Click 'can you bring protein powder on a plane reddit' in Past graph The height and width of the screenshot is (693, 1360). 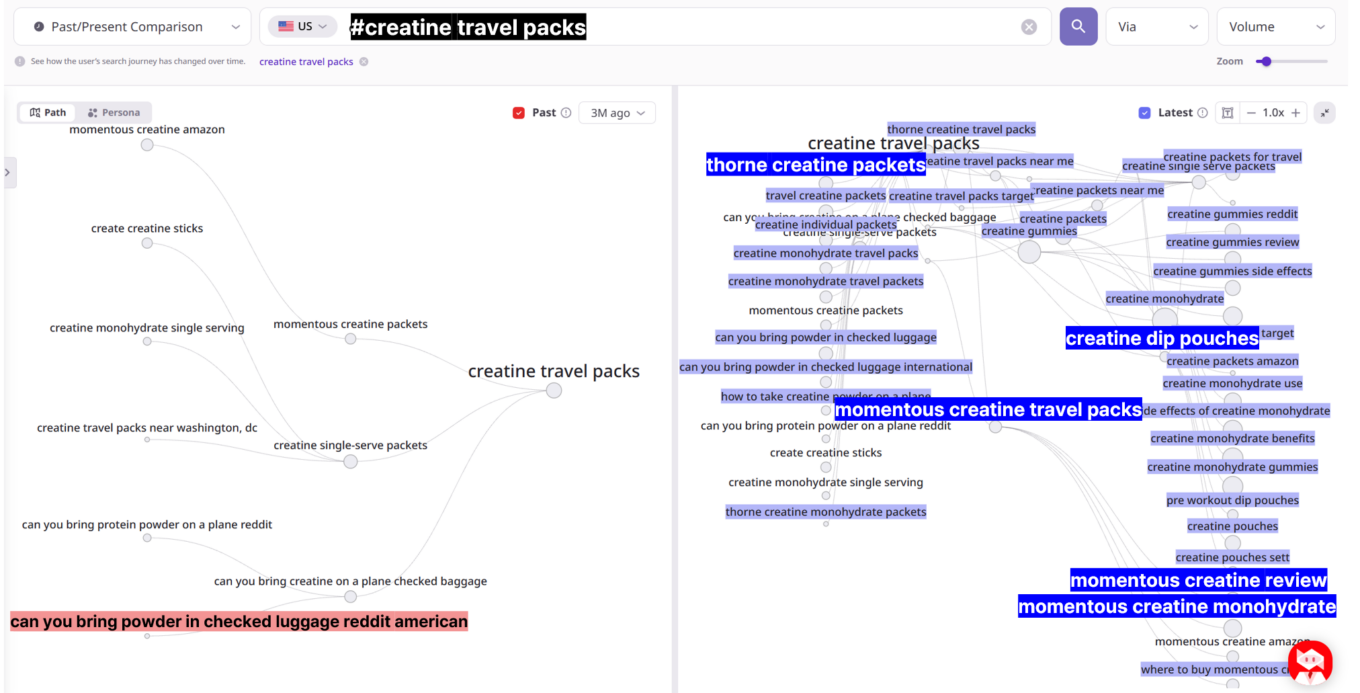(147, 525)
